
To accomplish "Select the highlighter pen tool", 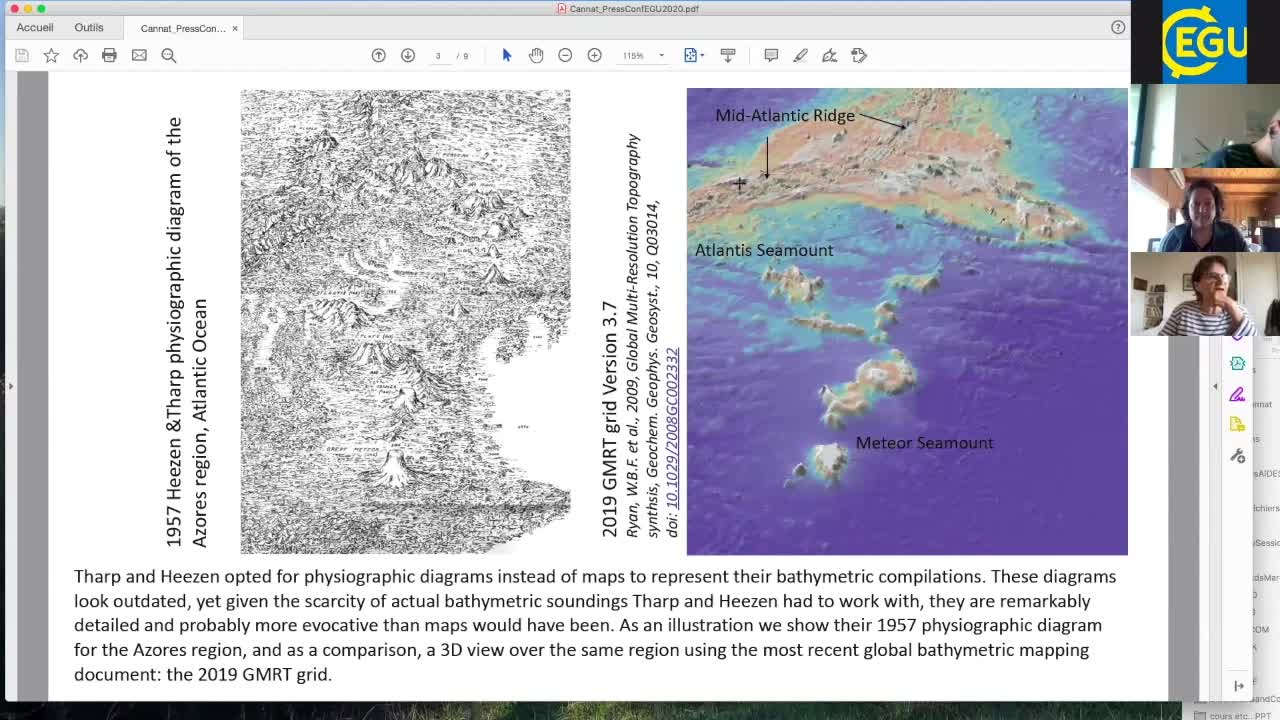I will click(800, 55).
